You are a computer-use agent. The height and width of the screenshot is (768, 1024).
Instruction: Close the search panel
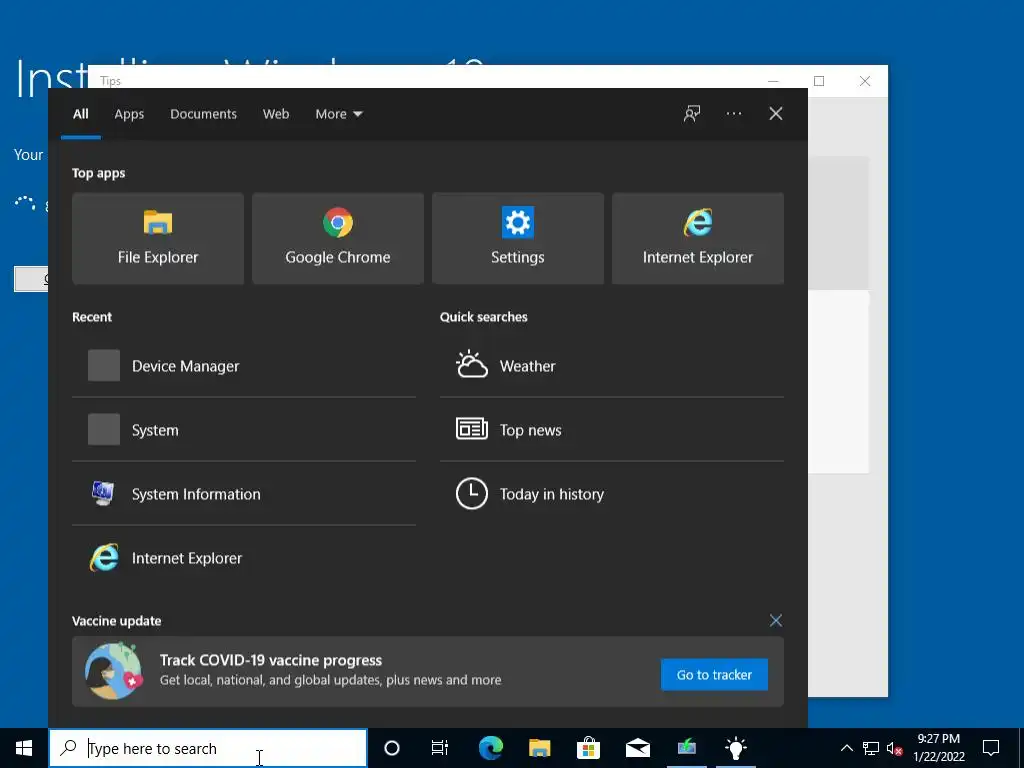point(776,114)
